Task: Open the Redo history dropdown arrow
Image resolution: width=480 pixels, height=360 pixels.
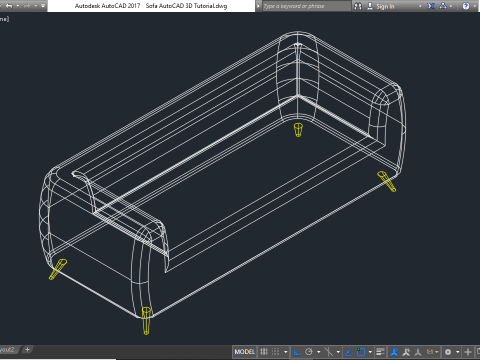Action: 36,6
